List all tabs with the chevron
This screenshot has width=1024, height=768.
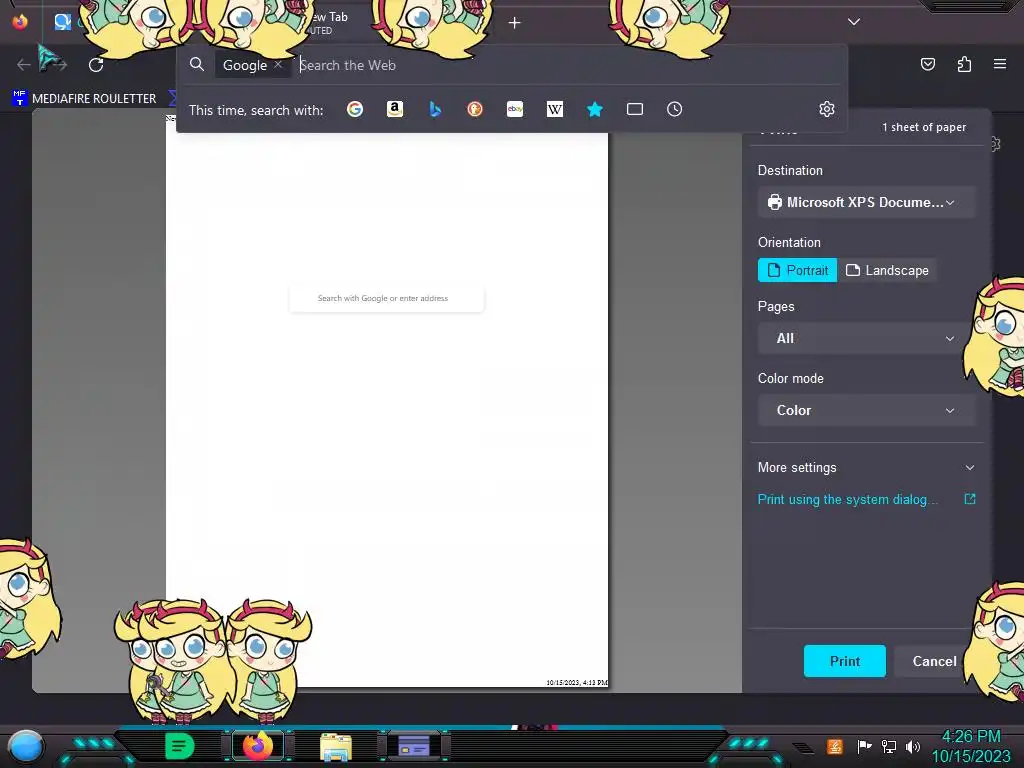pos(854,22)
